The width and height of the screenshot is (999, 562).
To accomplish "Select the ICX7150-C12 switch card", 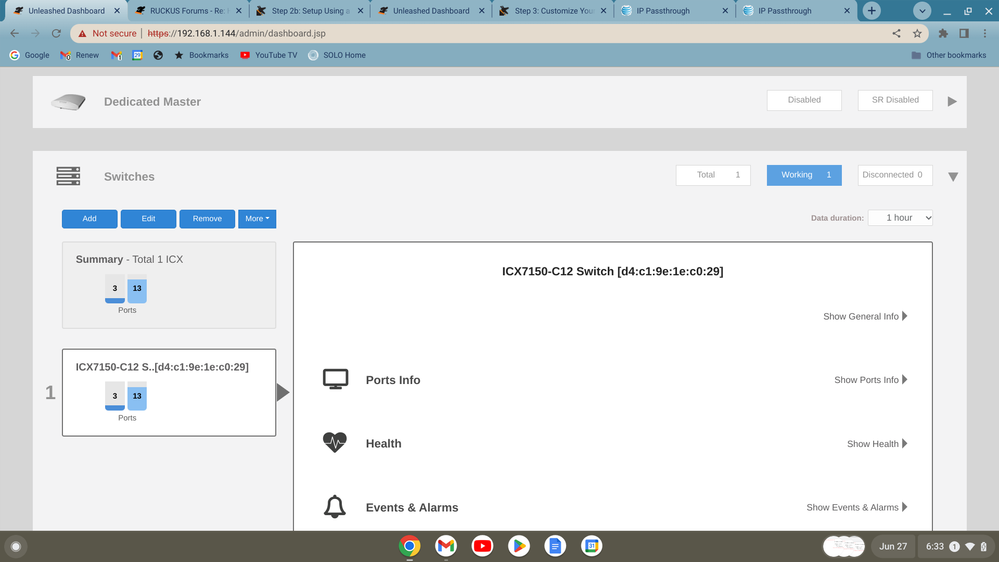I will 169,393.
